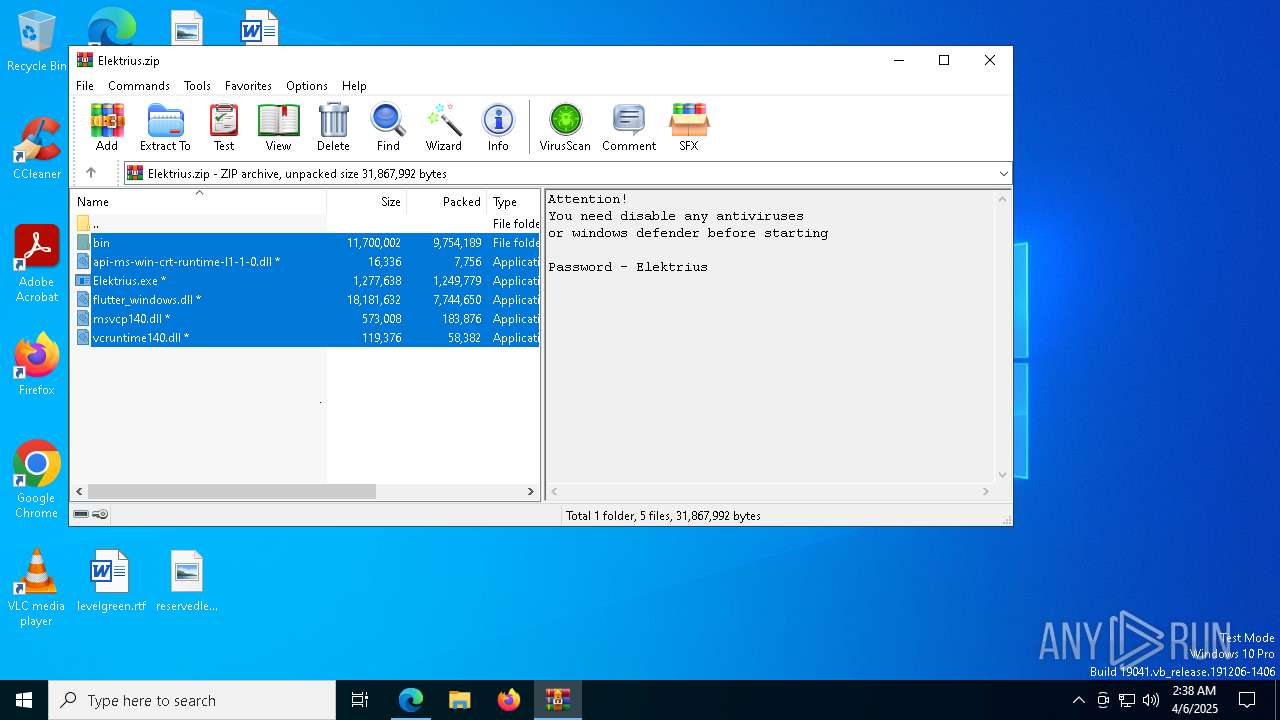Click WinRAR taskbar button
Viewport: 1280px width, 720px height.
point(558,700)
